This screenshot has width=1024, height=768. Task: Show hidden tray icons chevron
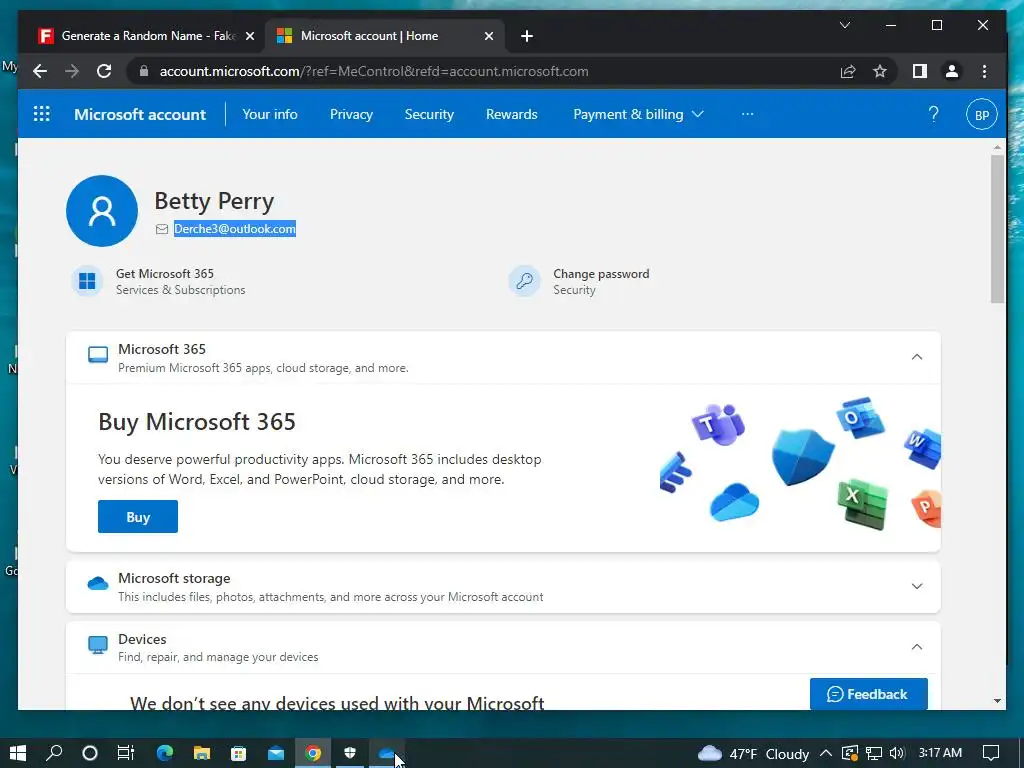pyautogui.click(x=825, y=753)
